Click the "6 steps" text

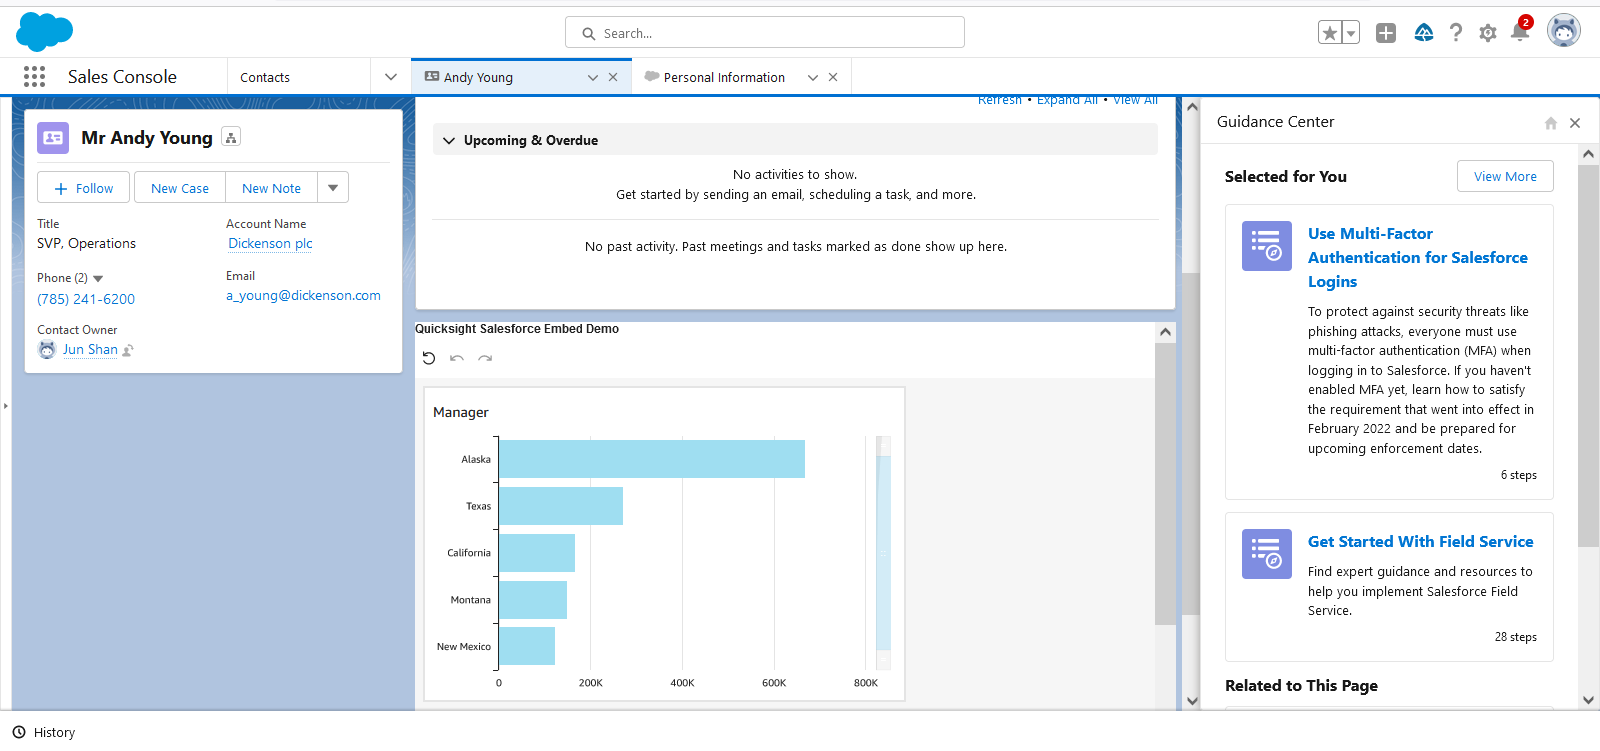[x=1518, y=475]
